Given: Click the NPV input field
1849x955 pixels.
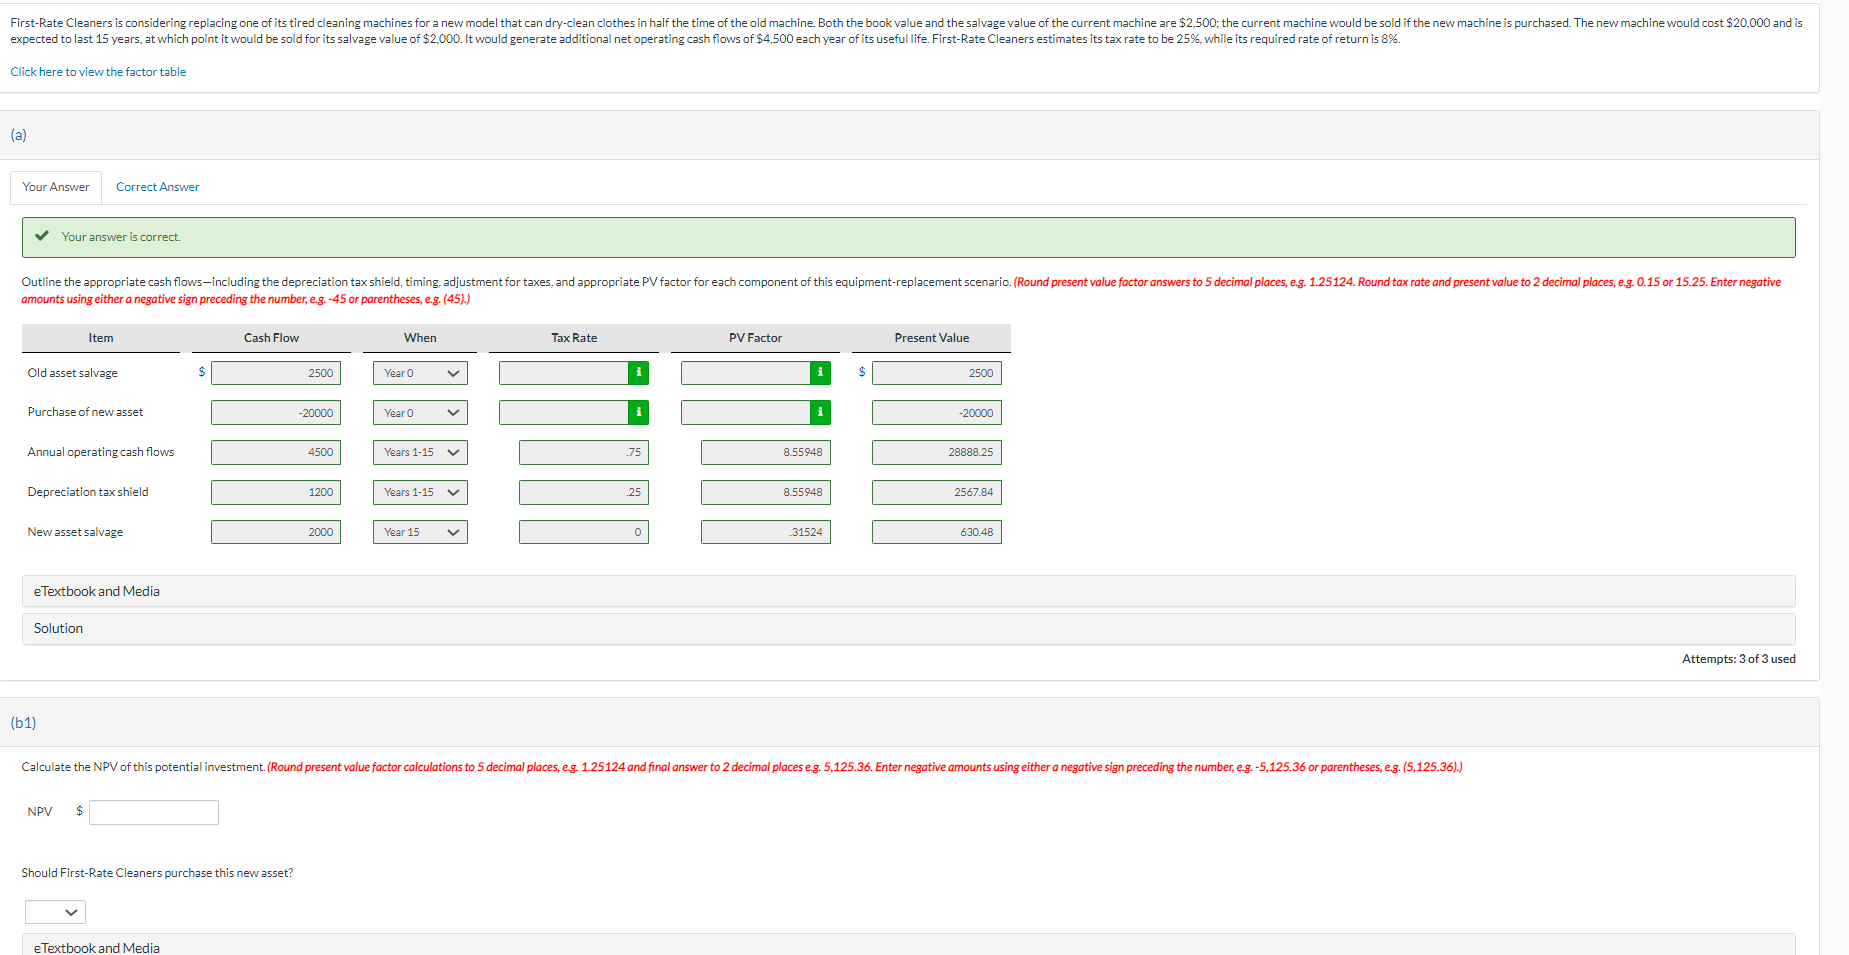Looking at the screenshot, I should [x=153, y=811].
